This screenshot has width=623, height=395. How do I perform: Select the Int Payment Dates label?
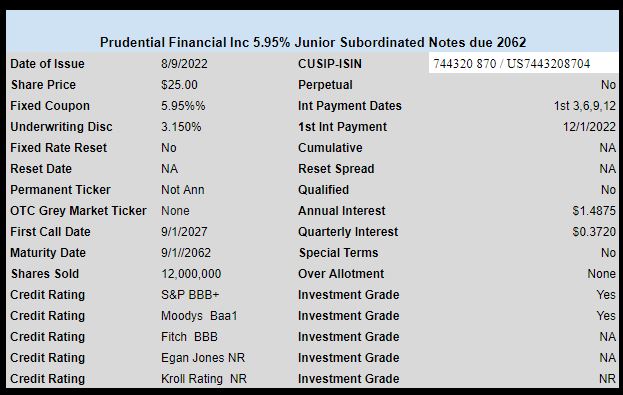(x=350, y=106)
